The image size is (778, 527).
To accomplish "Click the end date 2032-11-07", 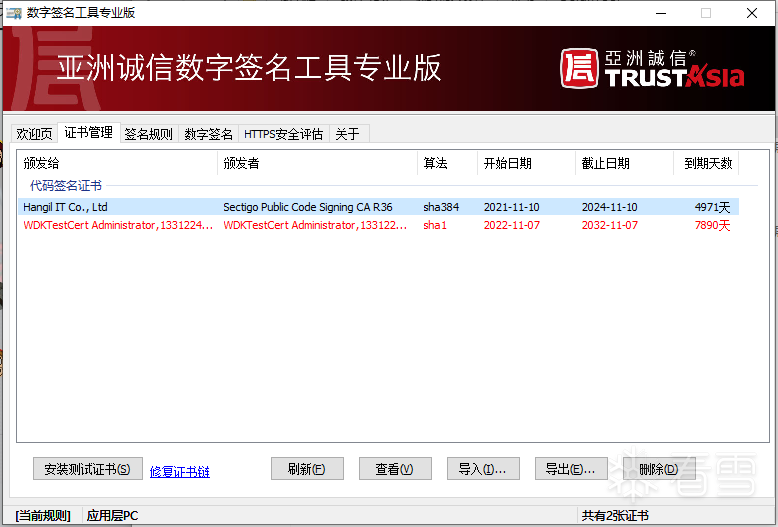I will click(x=610, y=225).
